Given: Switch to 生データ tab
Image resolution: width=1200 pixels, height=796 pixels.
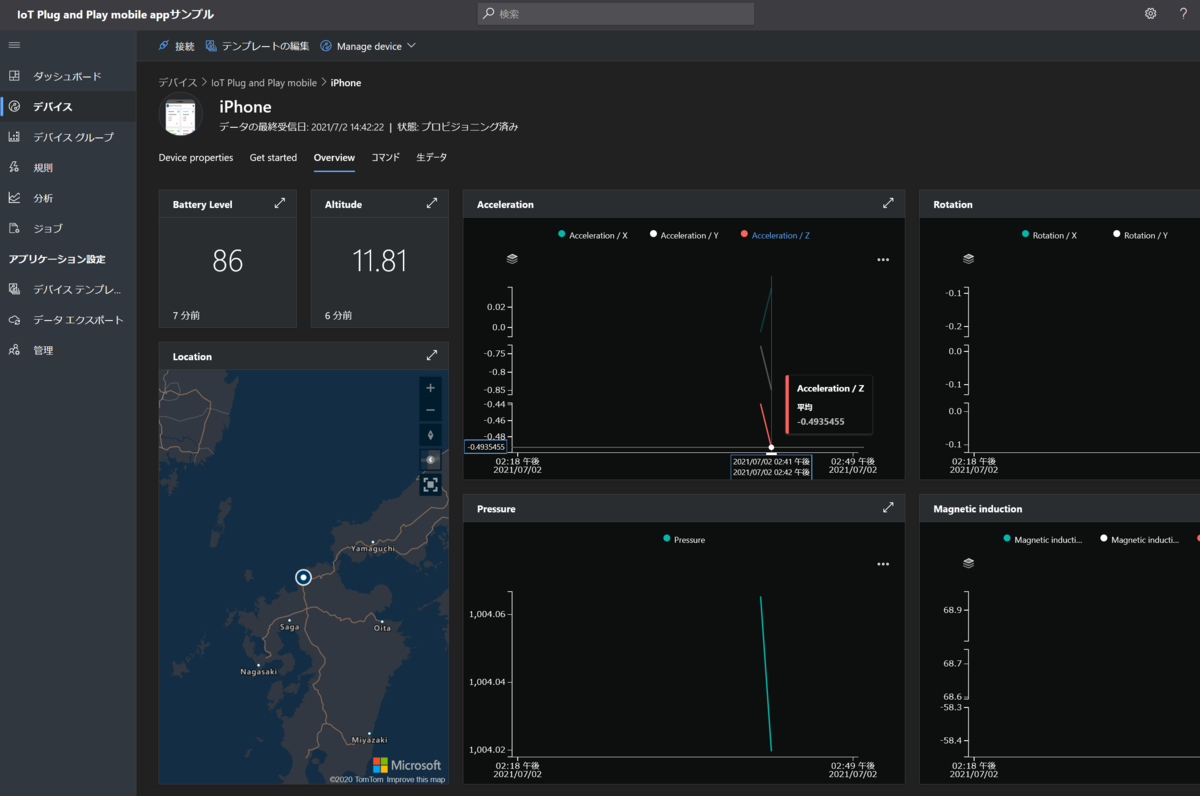Looking at the screenshot, I should pyautogui.click(x=432, y=158).
